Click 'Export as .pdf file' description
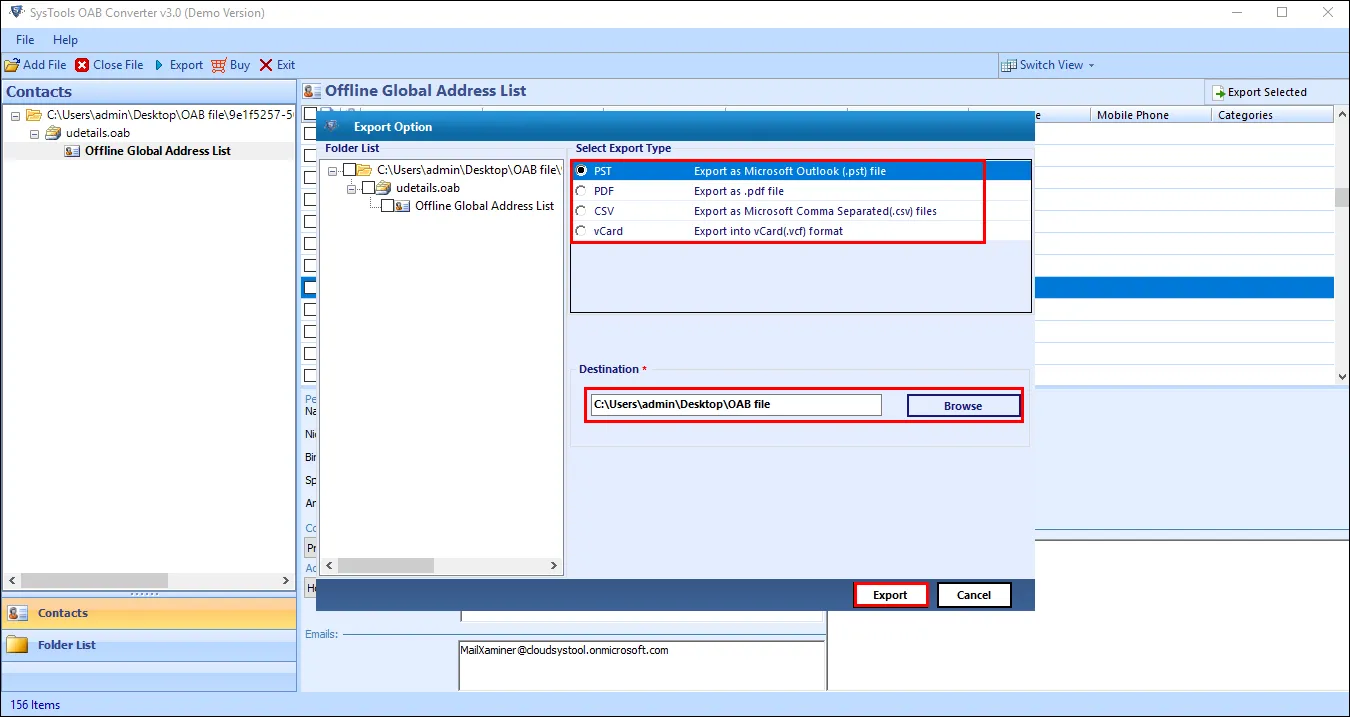Screen dimensions: 1350x717 (x=739, y=191)
